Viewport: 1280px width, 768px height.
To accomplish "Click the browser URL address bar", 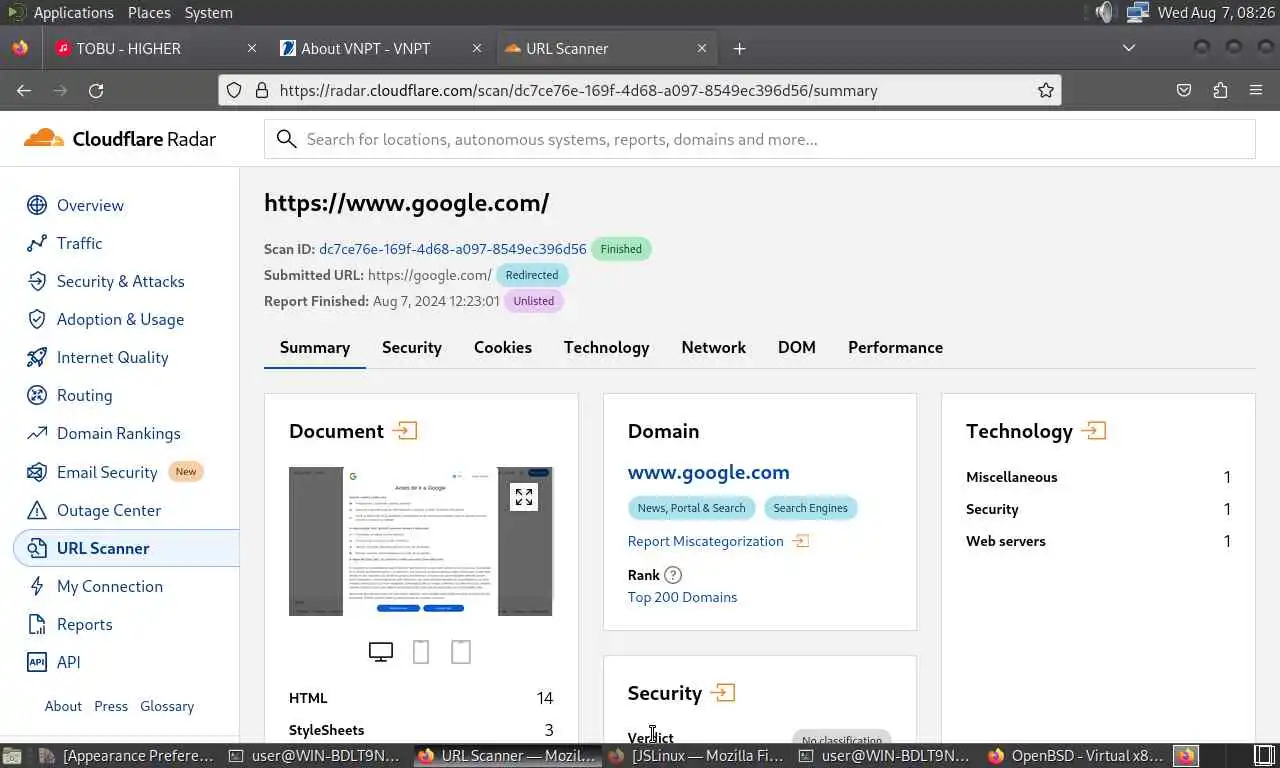I will coord(640,90).
